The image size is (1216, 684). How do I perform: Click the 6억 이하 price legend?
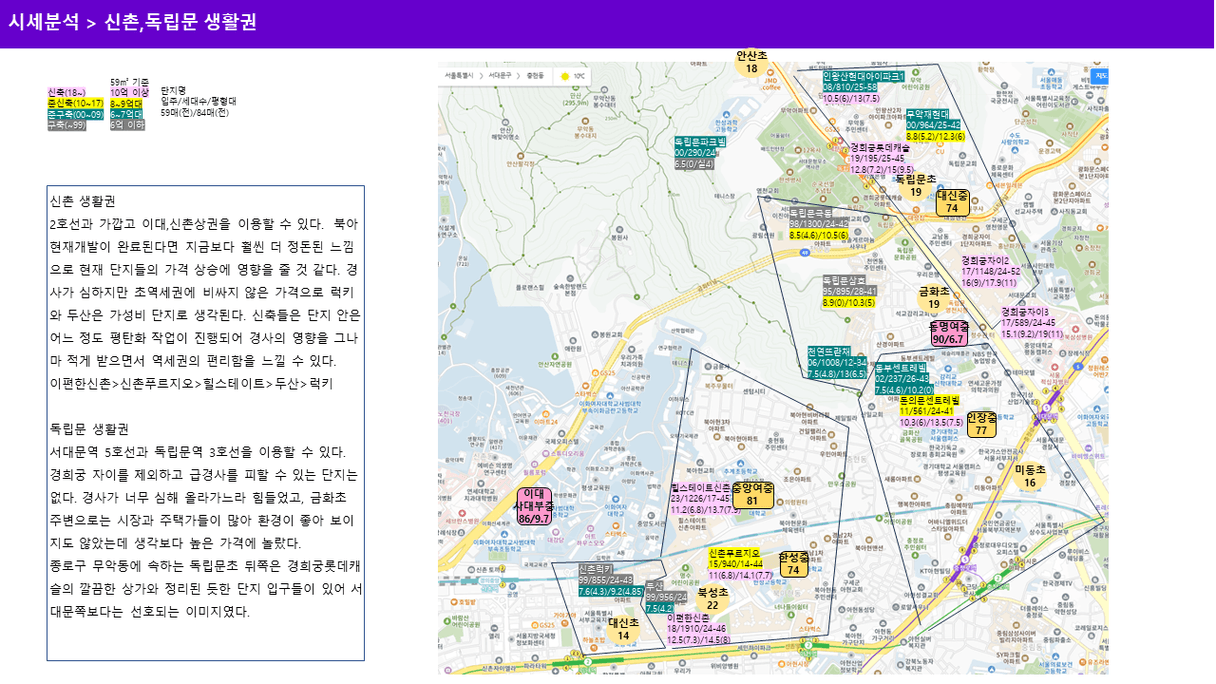(127, 126)
